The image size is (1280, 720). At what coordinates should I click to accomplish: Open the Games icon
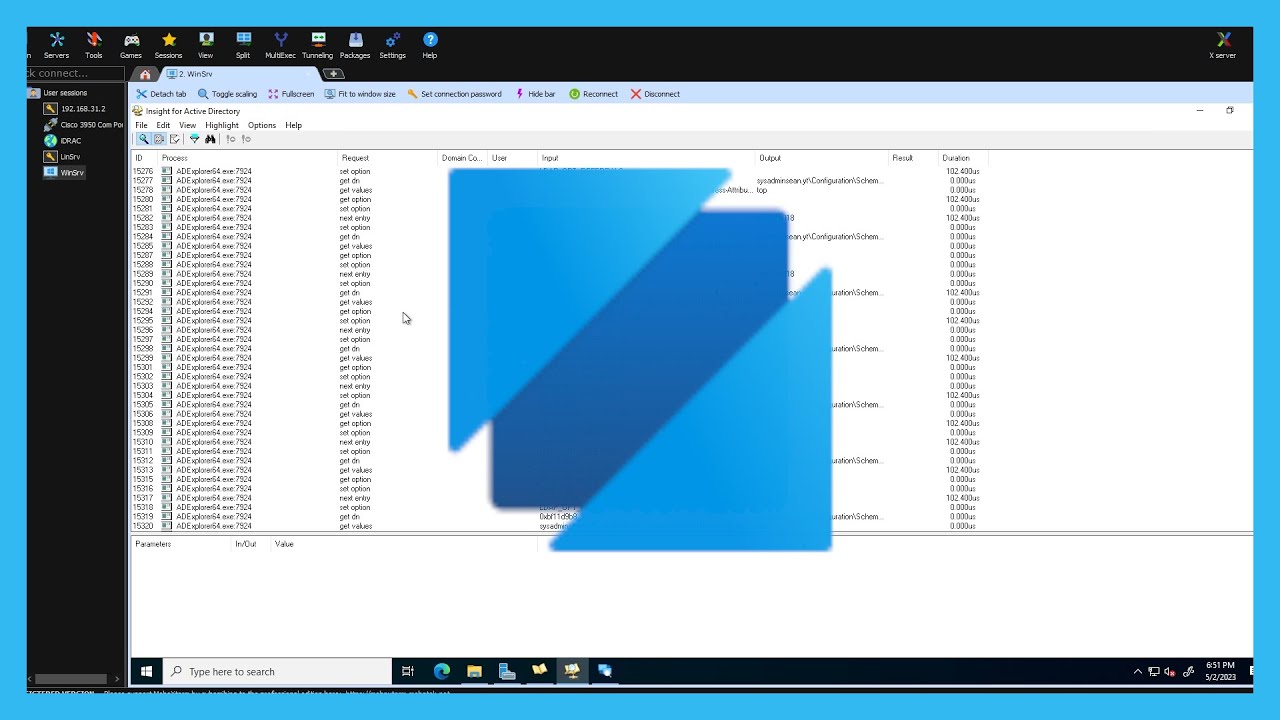pos(131,45)
